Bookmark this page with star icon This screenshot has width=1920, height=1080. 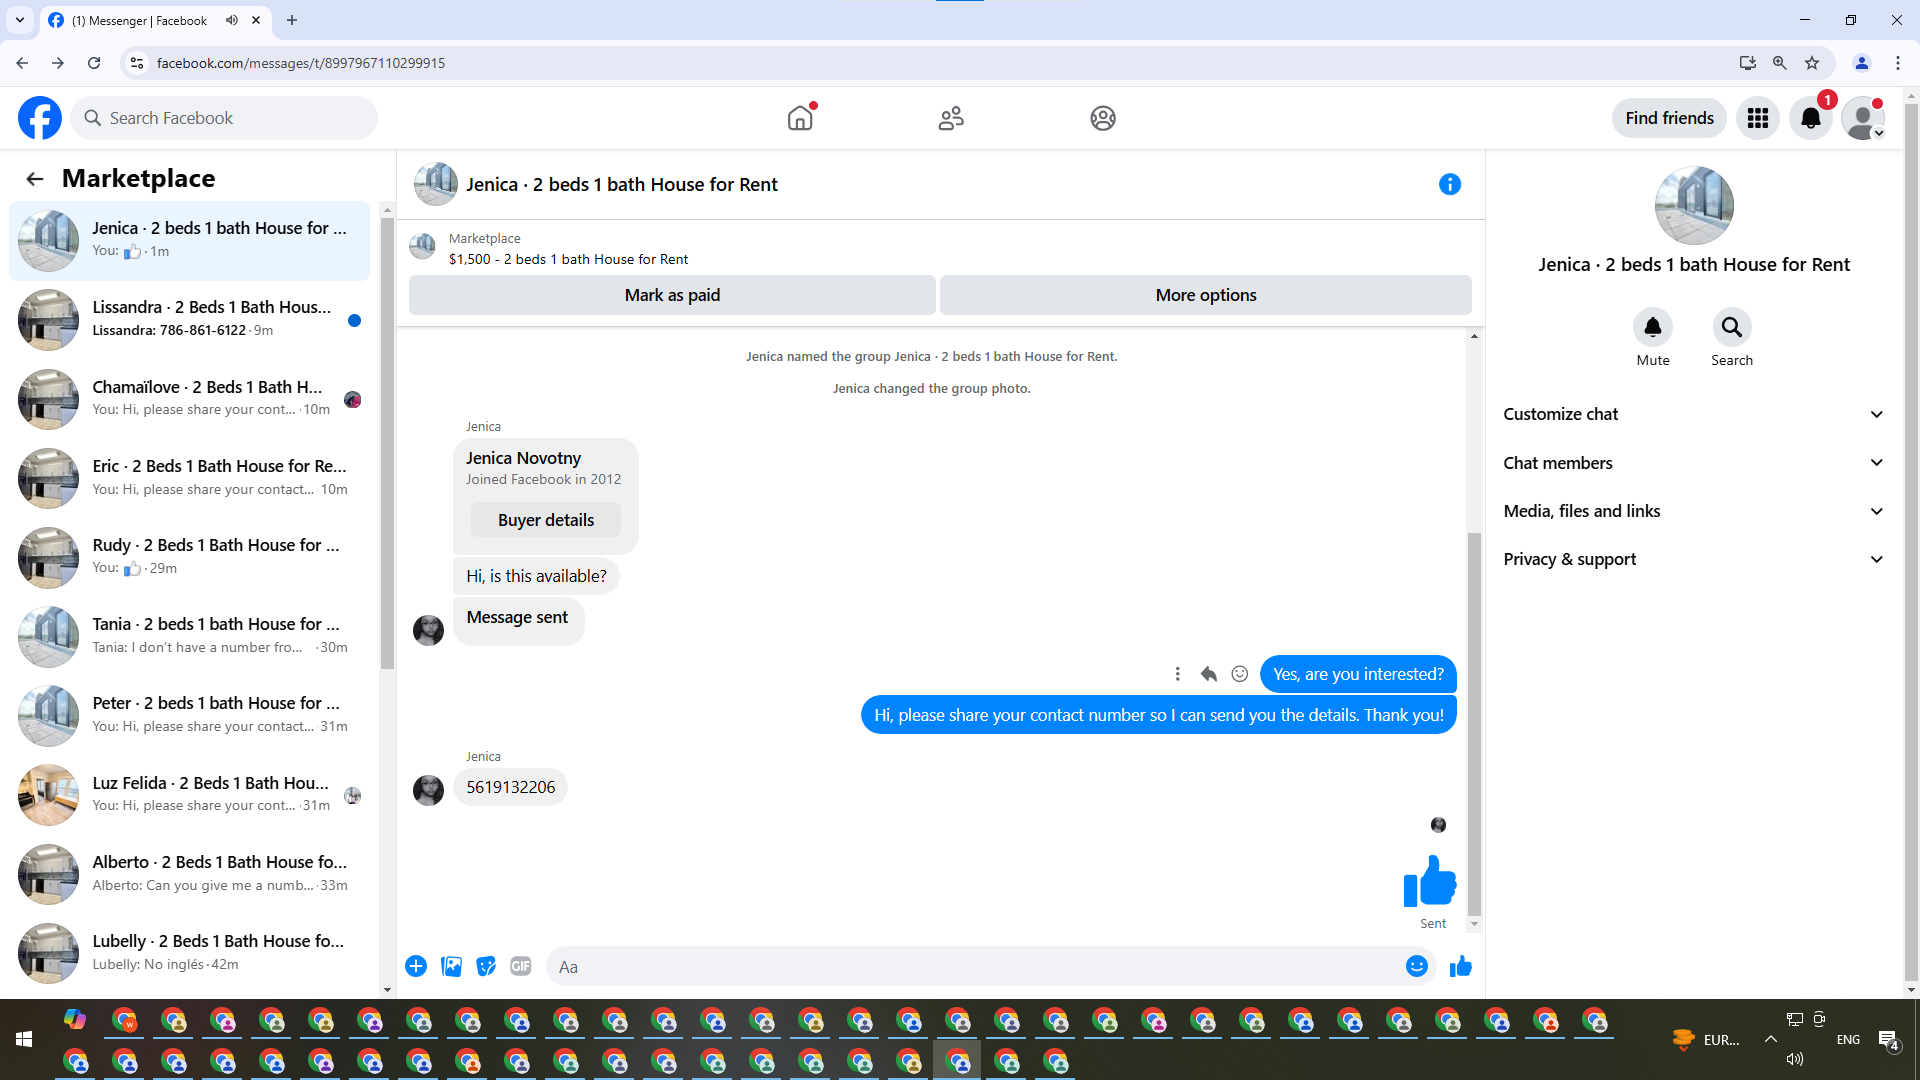pos(1812,63)
